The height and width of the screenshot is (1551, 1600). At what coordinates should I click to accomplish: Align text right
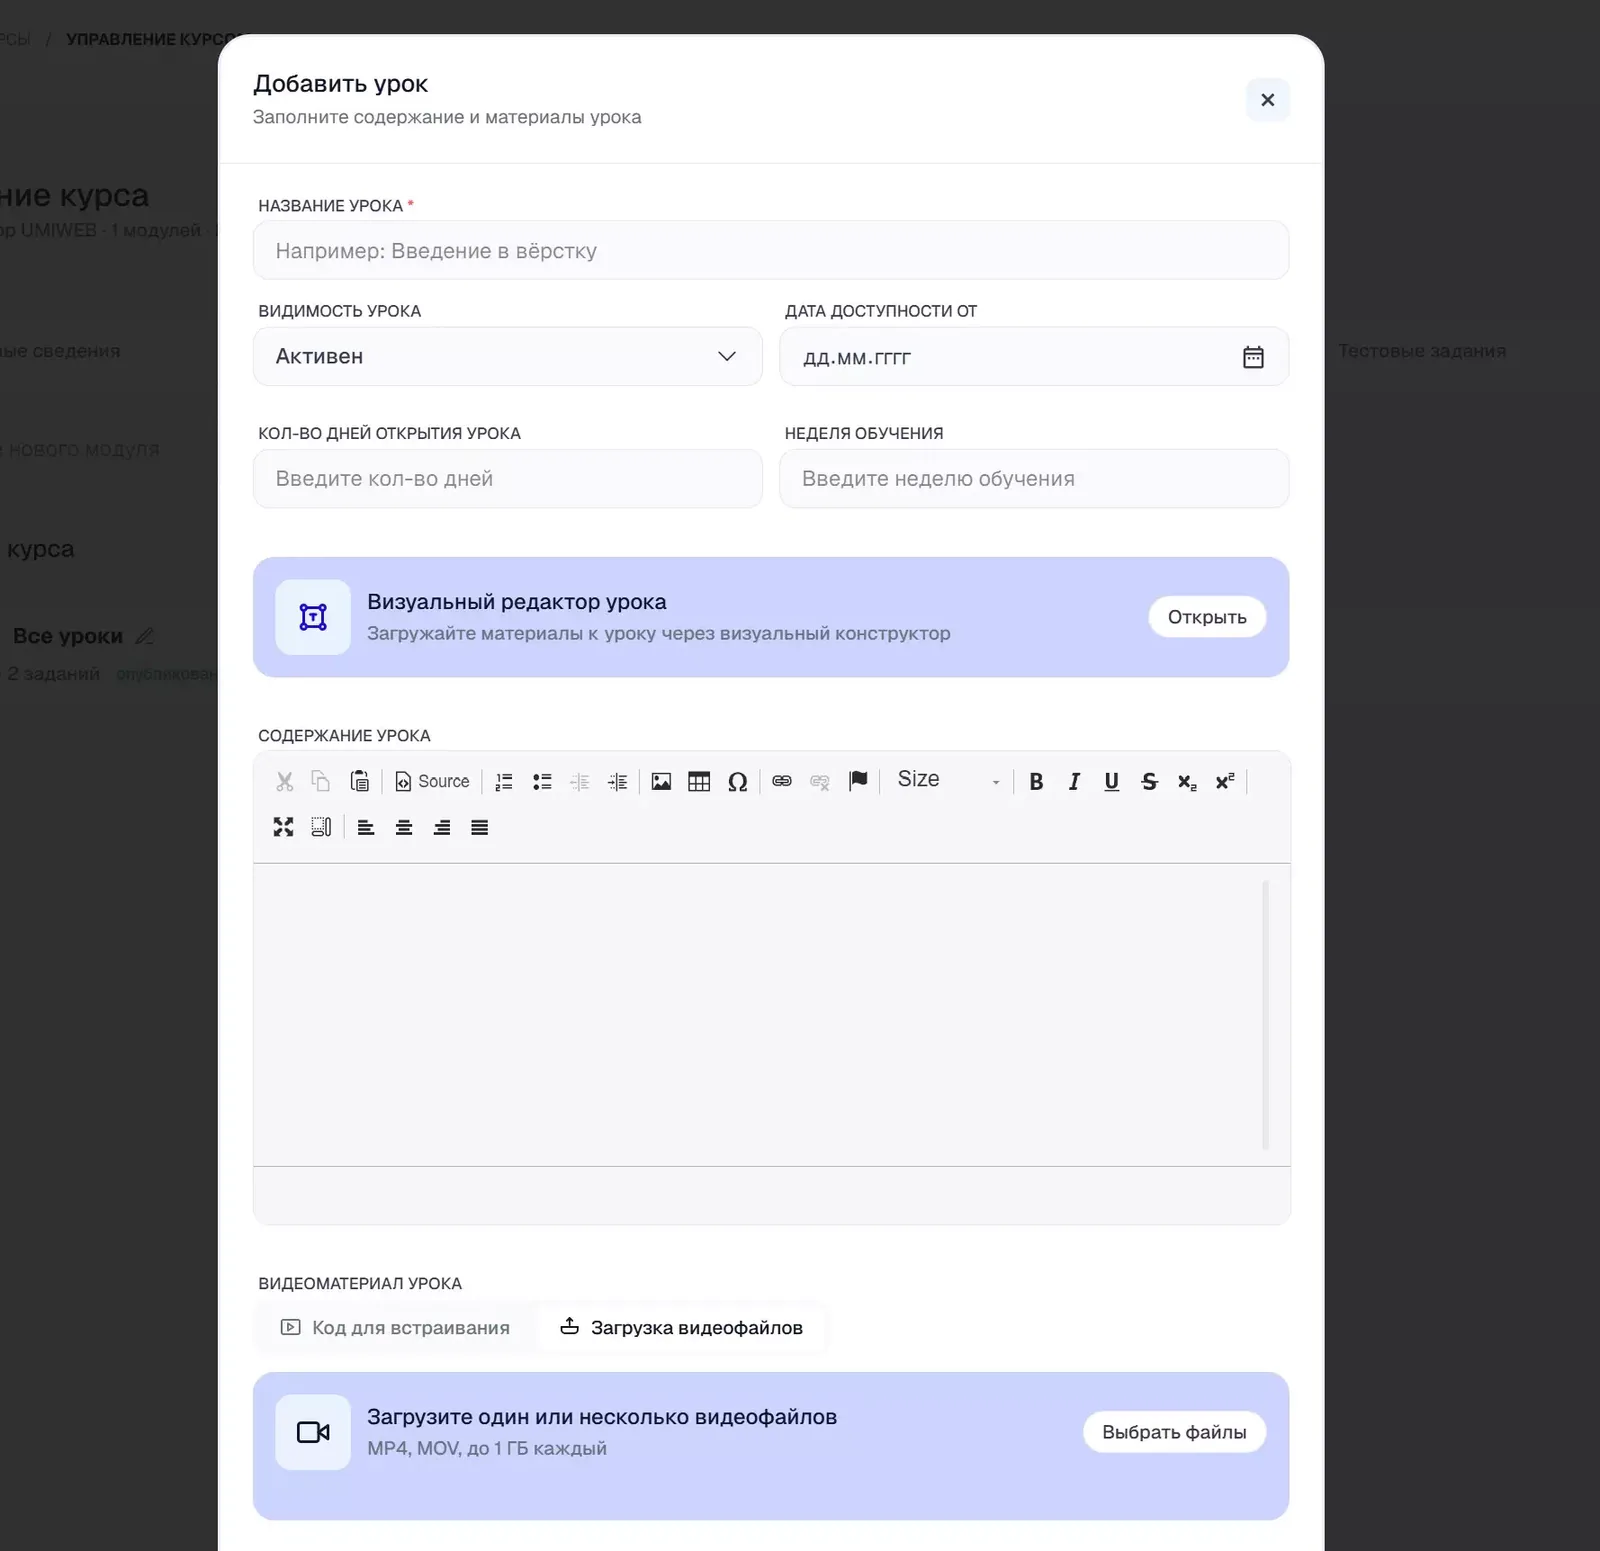[442, 827]
